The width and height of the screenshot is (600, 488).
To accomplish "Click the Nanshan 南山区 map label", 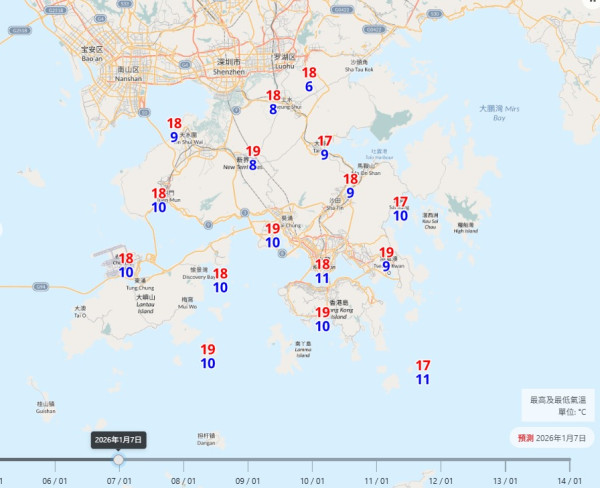I will tap(128, 74).
